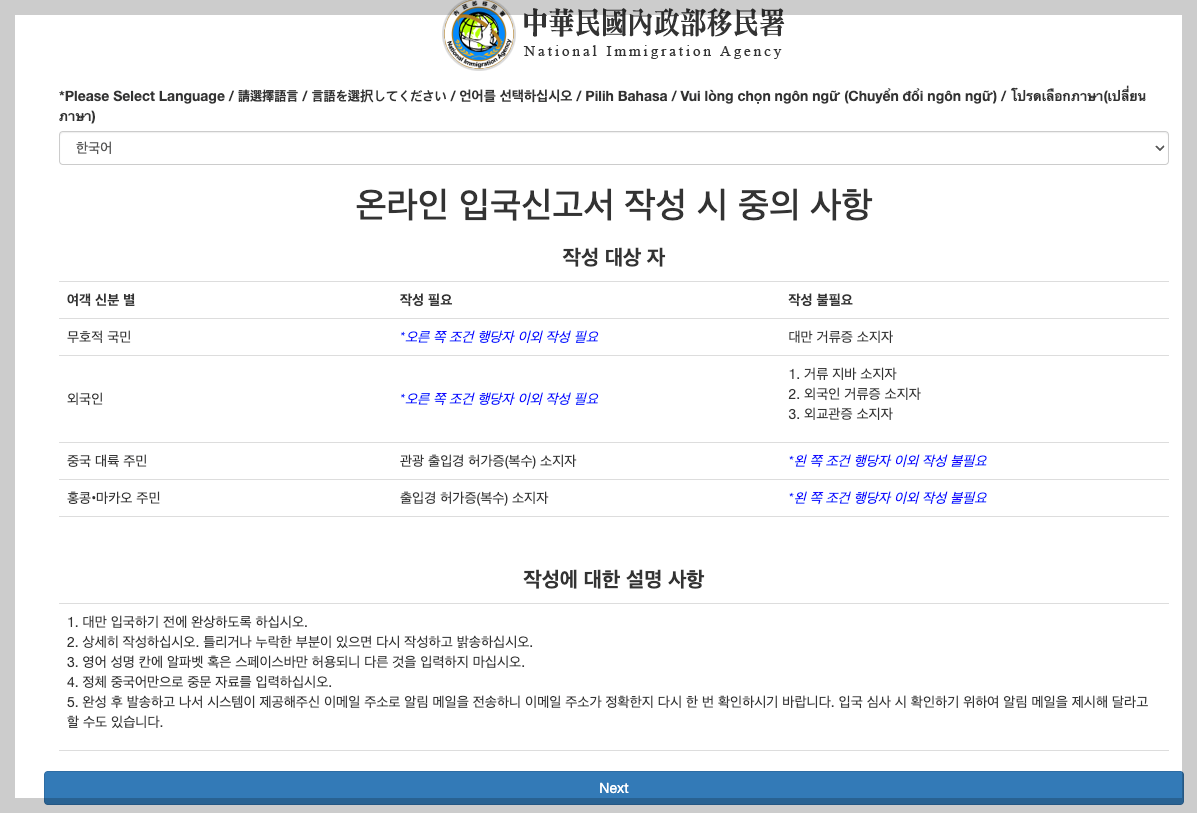Open the language selection dropdown

tap(613, 147)
